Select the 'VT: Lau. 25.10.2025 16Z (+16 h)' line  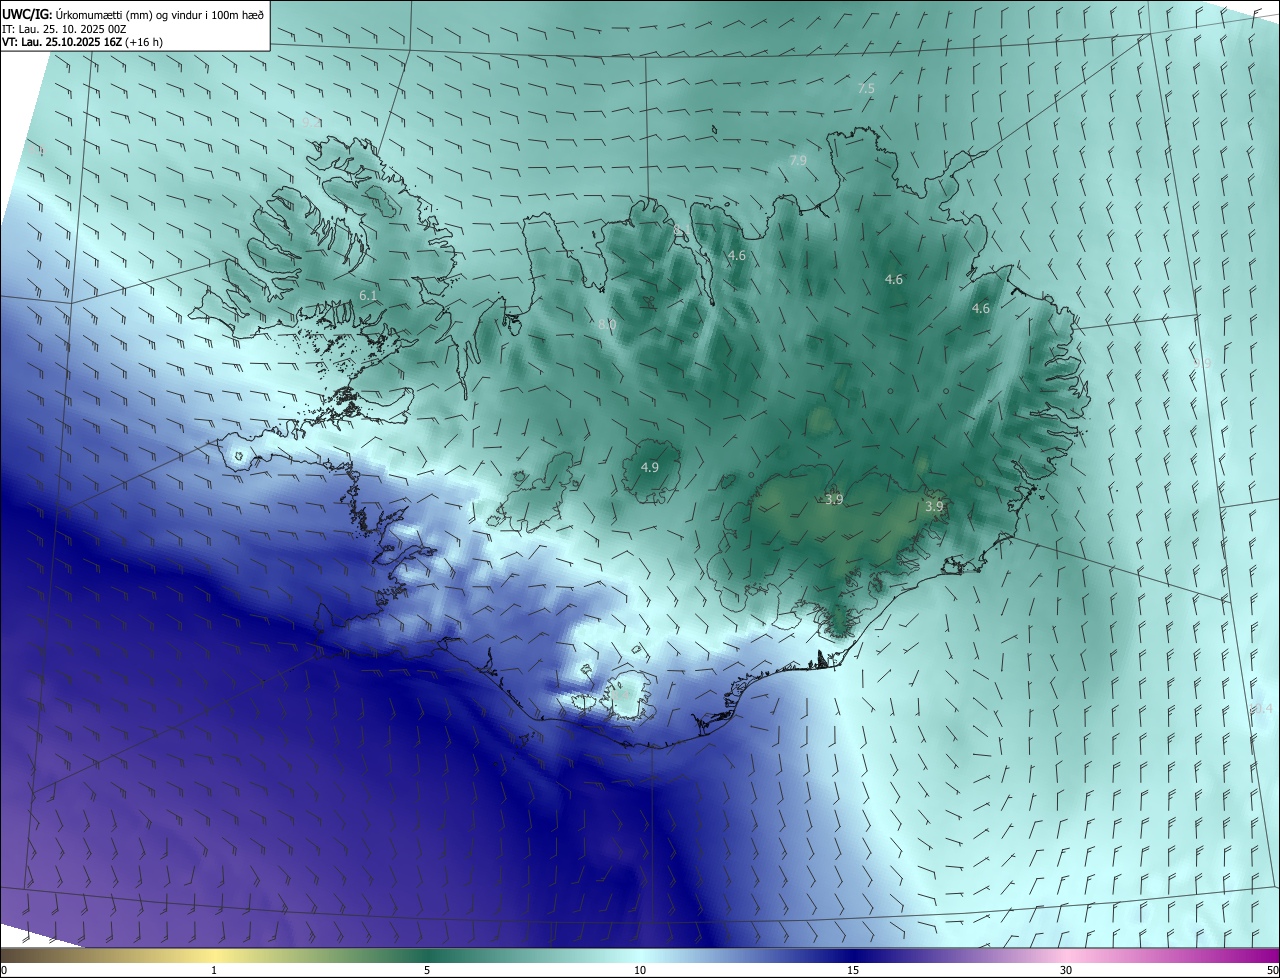pos(82,42)
